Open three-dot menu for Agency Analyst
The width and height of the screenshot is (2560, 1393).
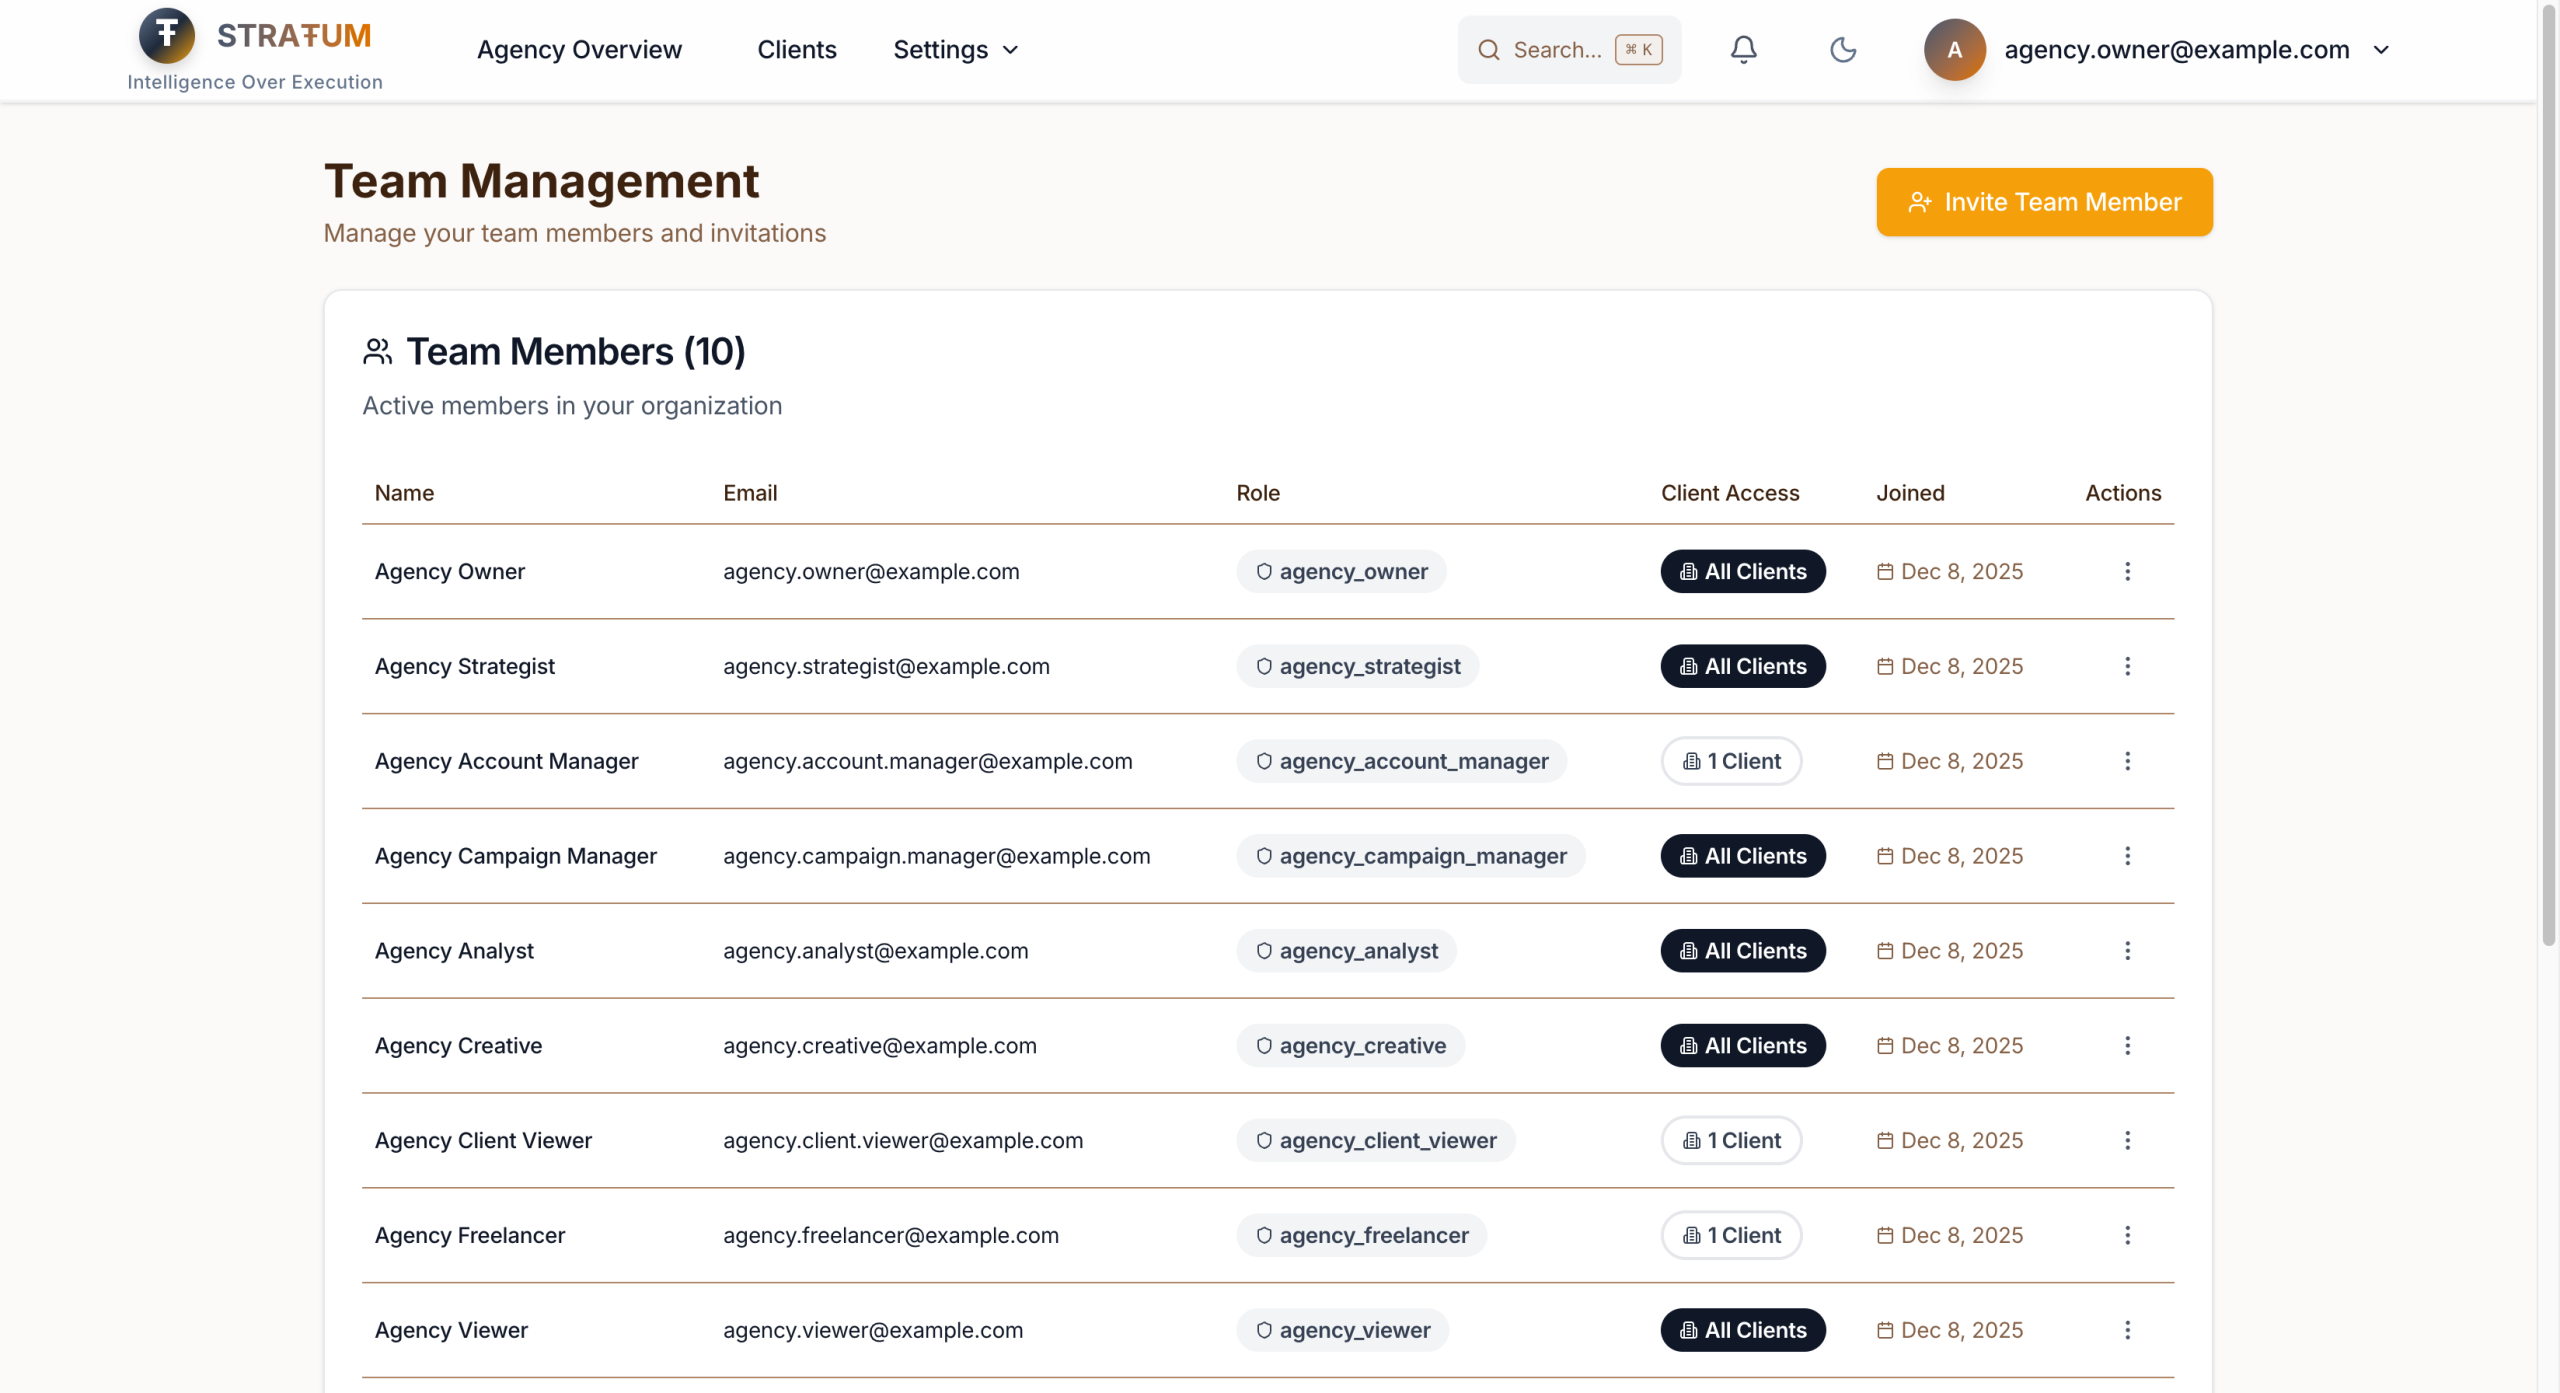(x=2127, y=951)
